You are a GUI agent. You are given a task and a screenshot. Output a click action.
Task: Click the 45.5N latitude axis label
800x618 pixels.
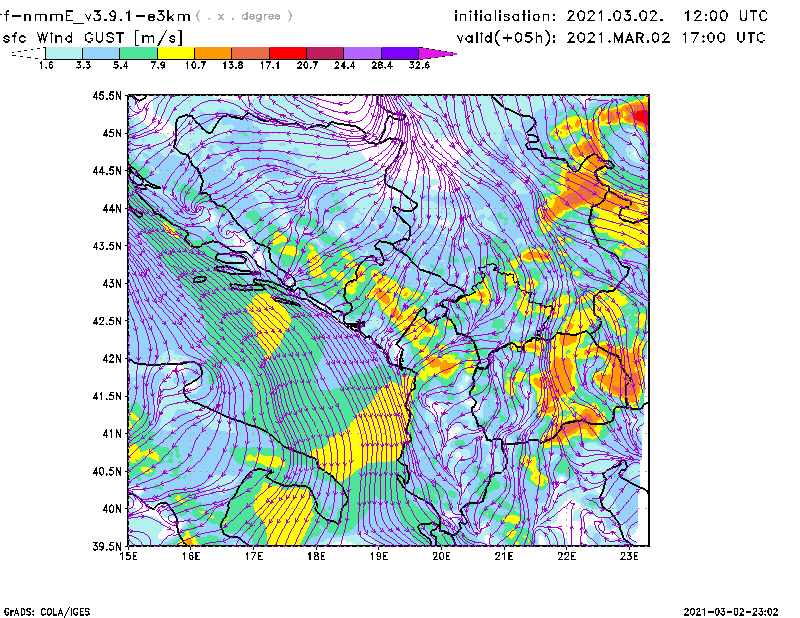click(107, 95)
